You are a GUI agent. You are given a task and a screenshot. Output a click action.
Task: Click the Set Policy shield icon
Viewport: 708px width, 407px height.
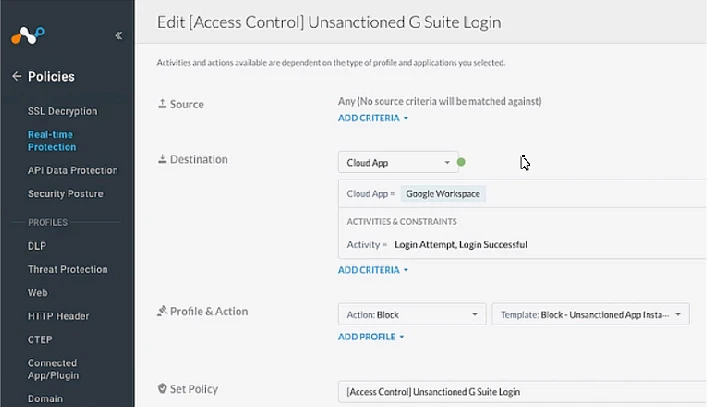(162, 388)
